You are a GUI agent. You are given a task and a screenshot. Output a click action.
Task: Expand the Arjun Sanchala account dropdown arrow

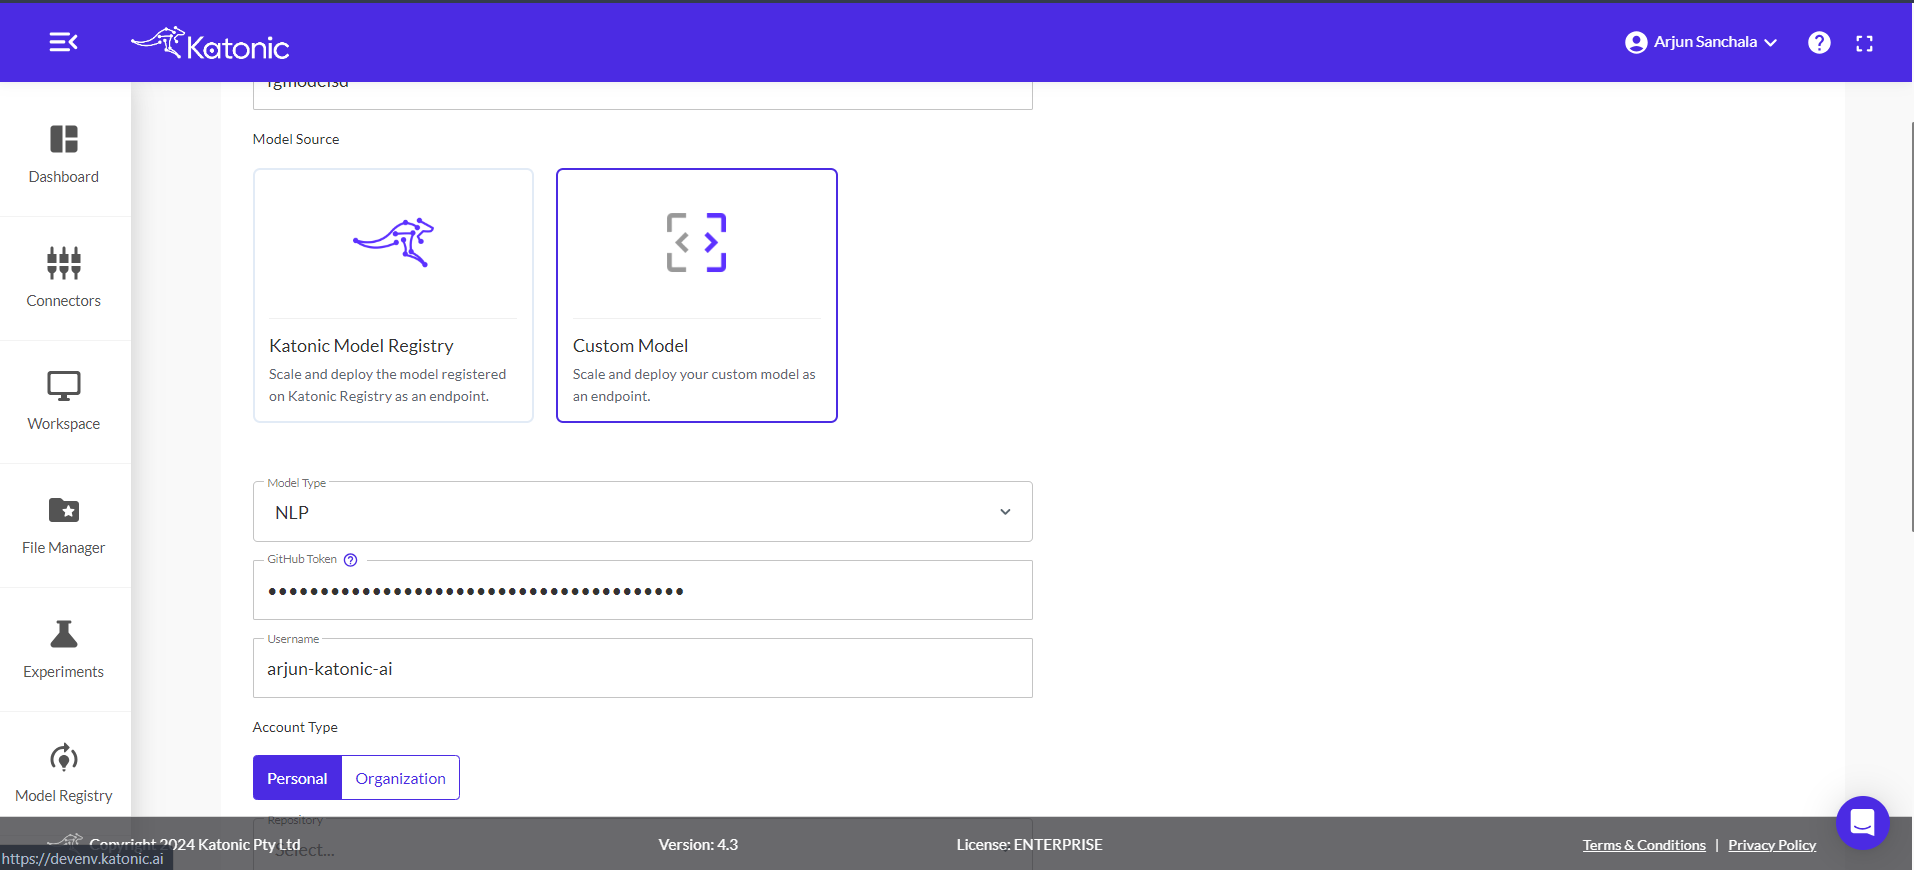(x=1771, y=43)
